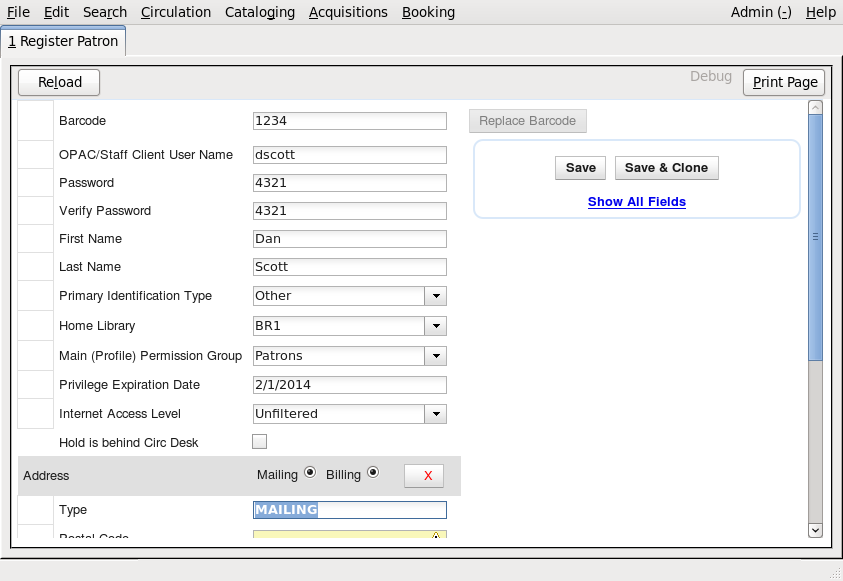Open the Main (Profile) Permission Group dropdown
This screenshot has width=843, height=581.
435,356
